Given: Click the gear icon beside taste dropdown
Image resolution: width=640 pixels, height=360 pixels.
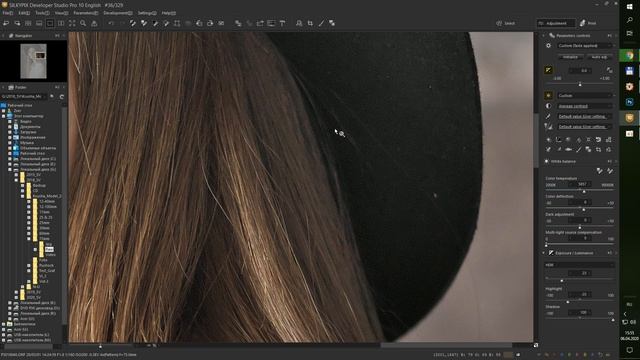Looking at the screenshot, I should [548, 46].
